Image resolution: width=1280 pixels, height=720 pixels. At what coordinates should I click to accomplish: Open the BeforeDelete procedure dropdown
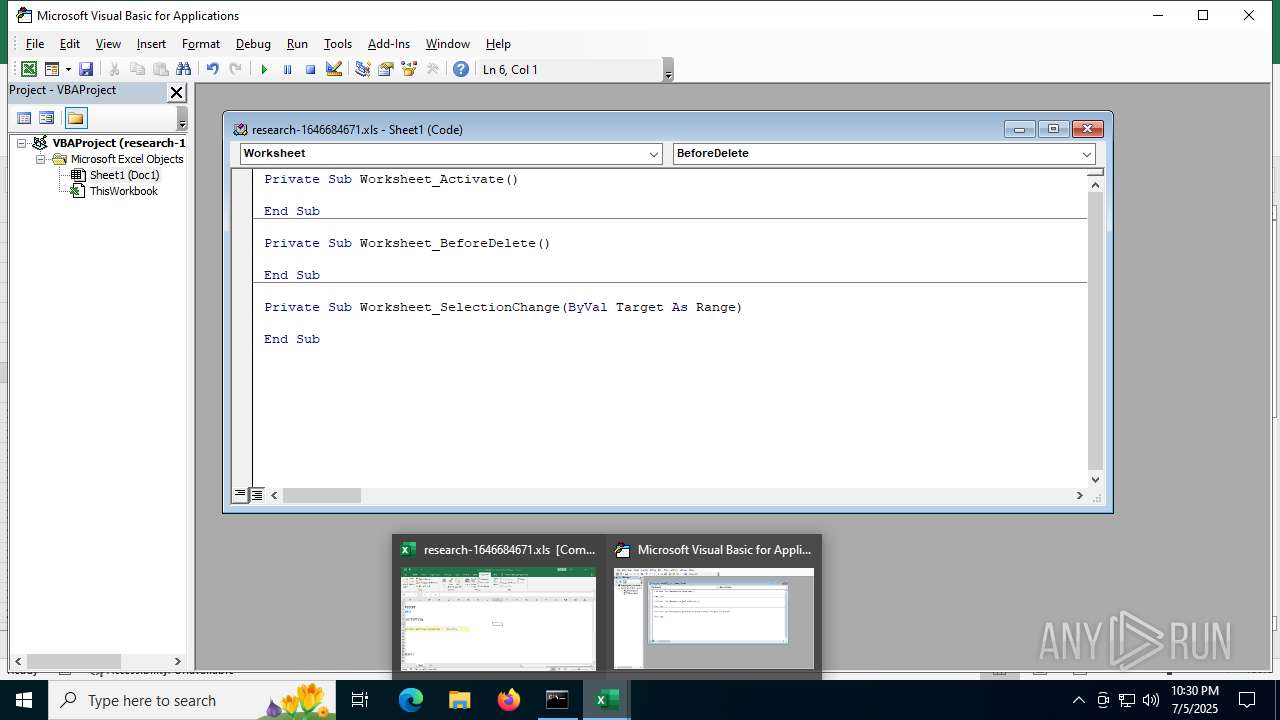(x=1086, y=154)
